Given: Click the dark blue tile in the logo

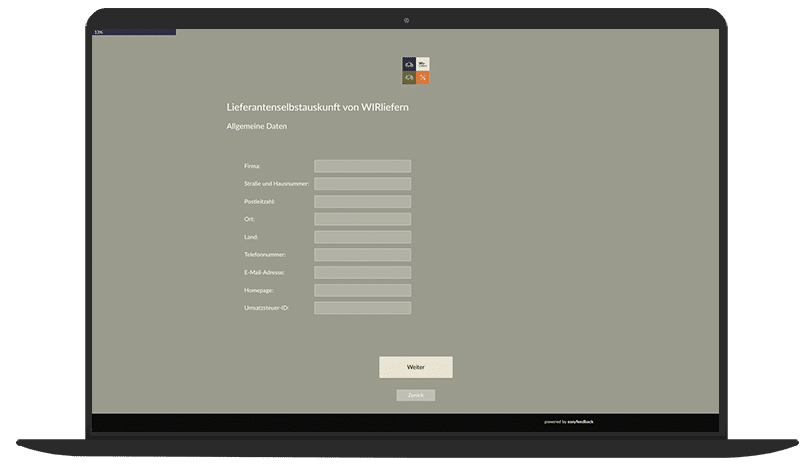Looking at the screenshot, I should tap(409, 64).
